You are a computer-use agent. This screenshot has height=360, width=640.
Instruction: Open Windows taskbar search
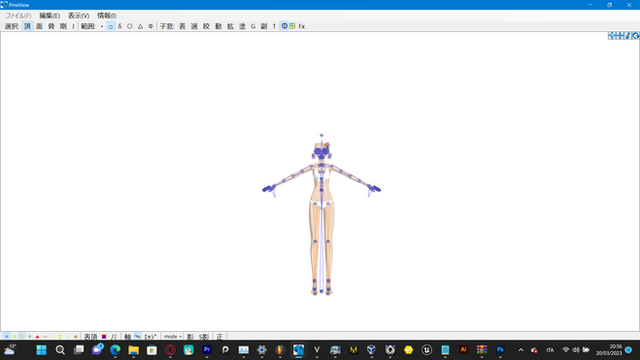click(x=60, y=350)
